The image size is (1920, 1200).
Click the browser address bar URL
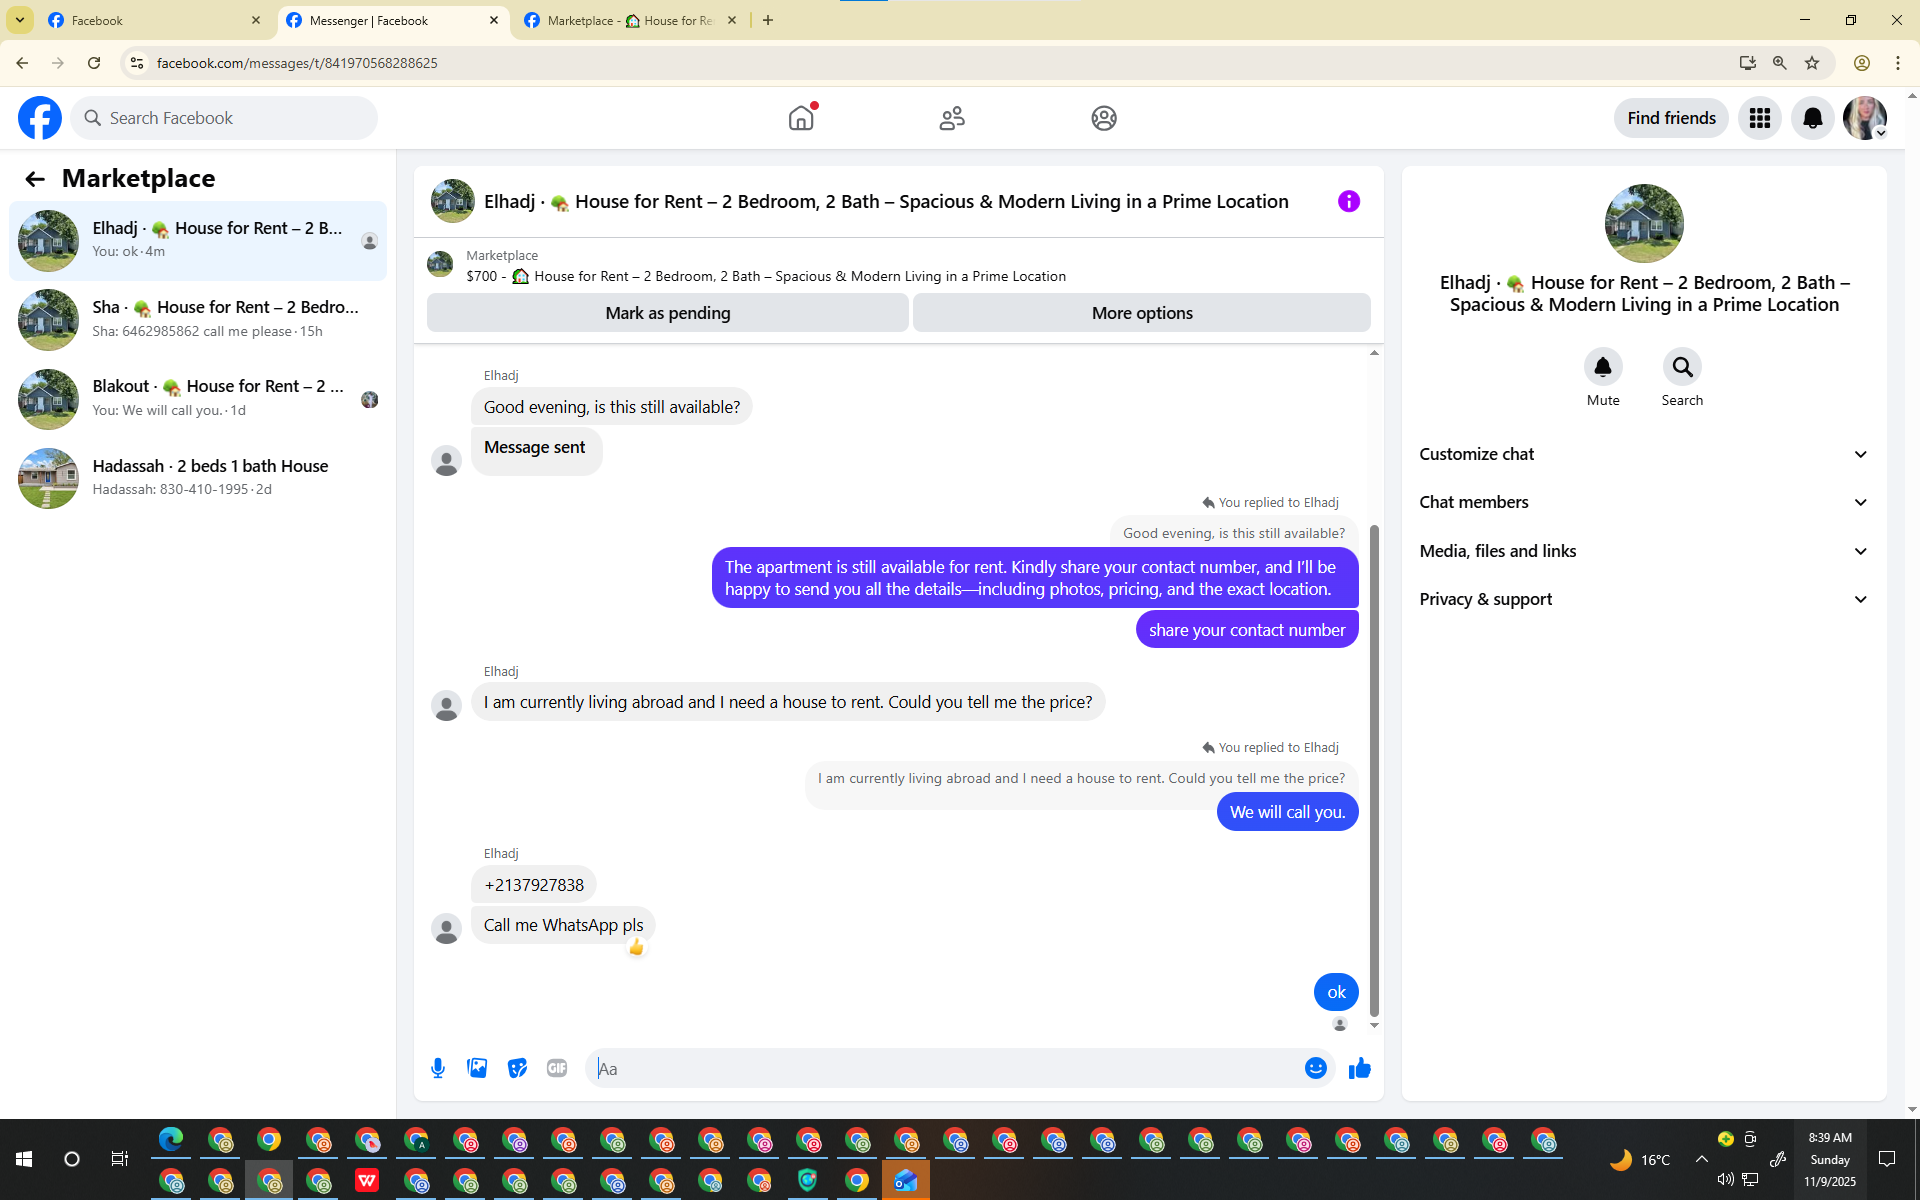297,63
